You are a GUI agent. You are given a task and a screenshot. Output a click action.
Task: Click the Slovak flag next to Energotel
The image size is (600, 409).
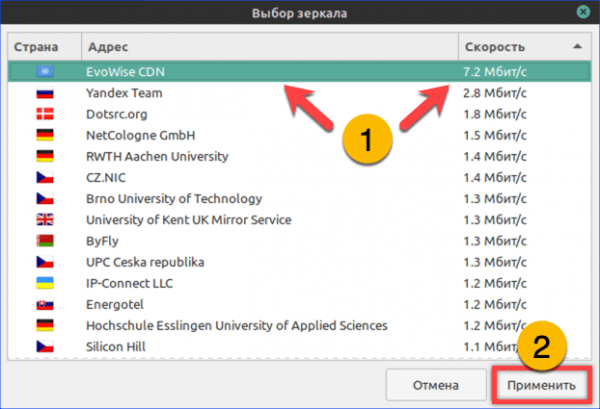click(x=45, y=304)
